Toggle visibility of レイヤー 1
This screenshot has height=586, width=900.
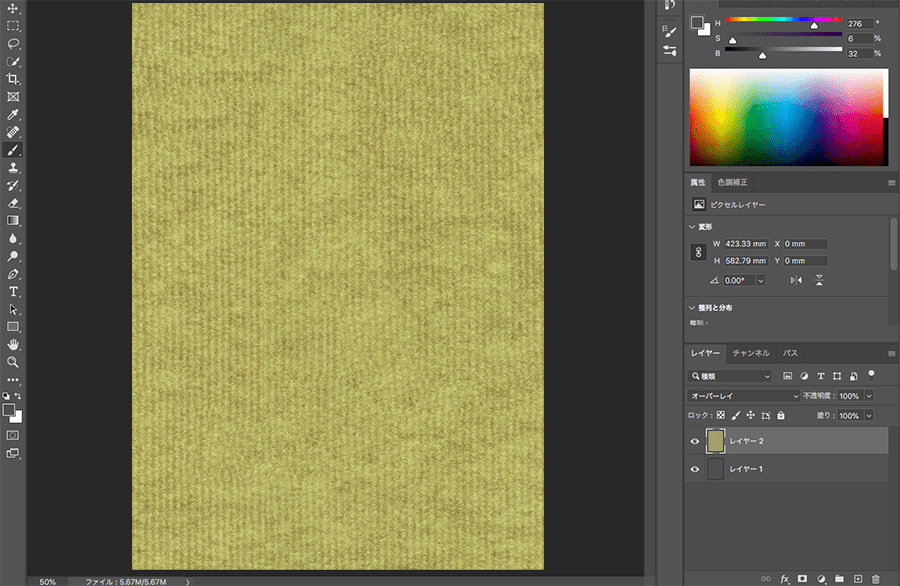click(x=695, y=469)
